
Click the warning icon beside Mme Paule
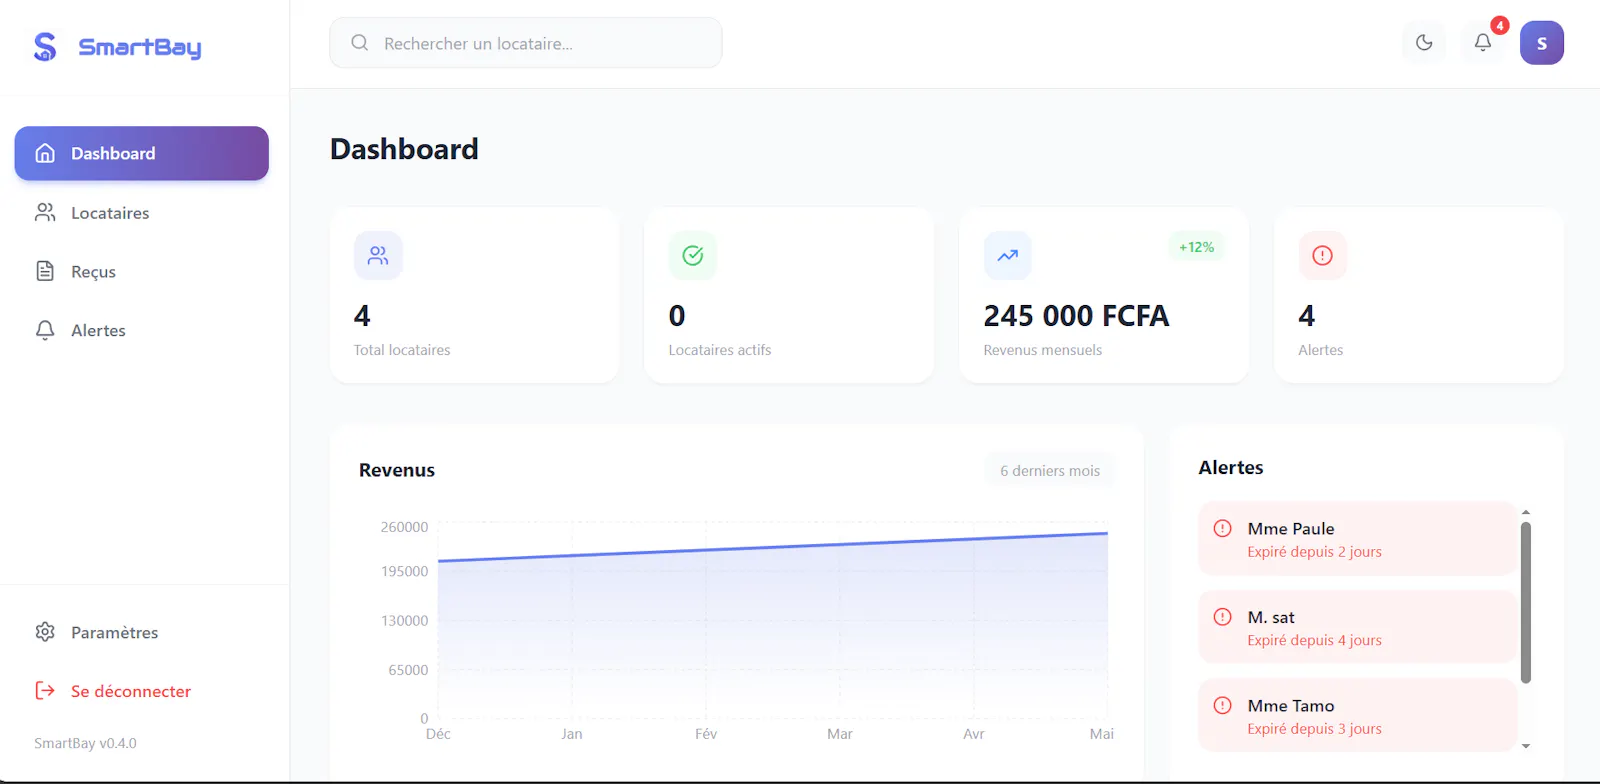[1222, 528]
